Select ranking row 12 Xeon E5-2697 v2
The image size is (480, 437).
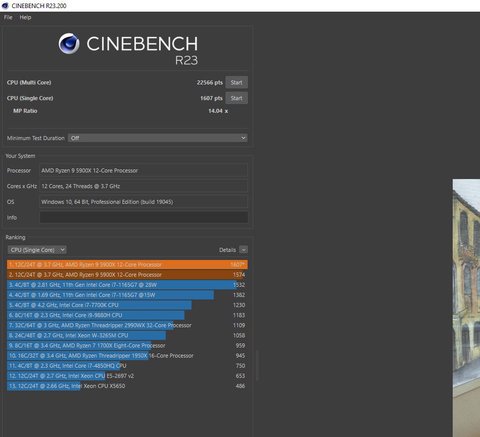127,376
